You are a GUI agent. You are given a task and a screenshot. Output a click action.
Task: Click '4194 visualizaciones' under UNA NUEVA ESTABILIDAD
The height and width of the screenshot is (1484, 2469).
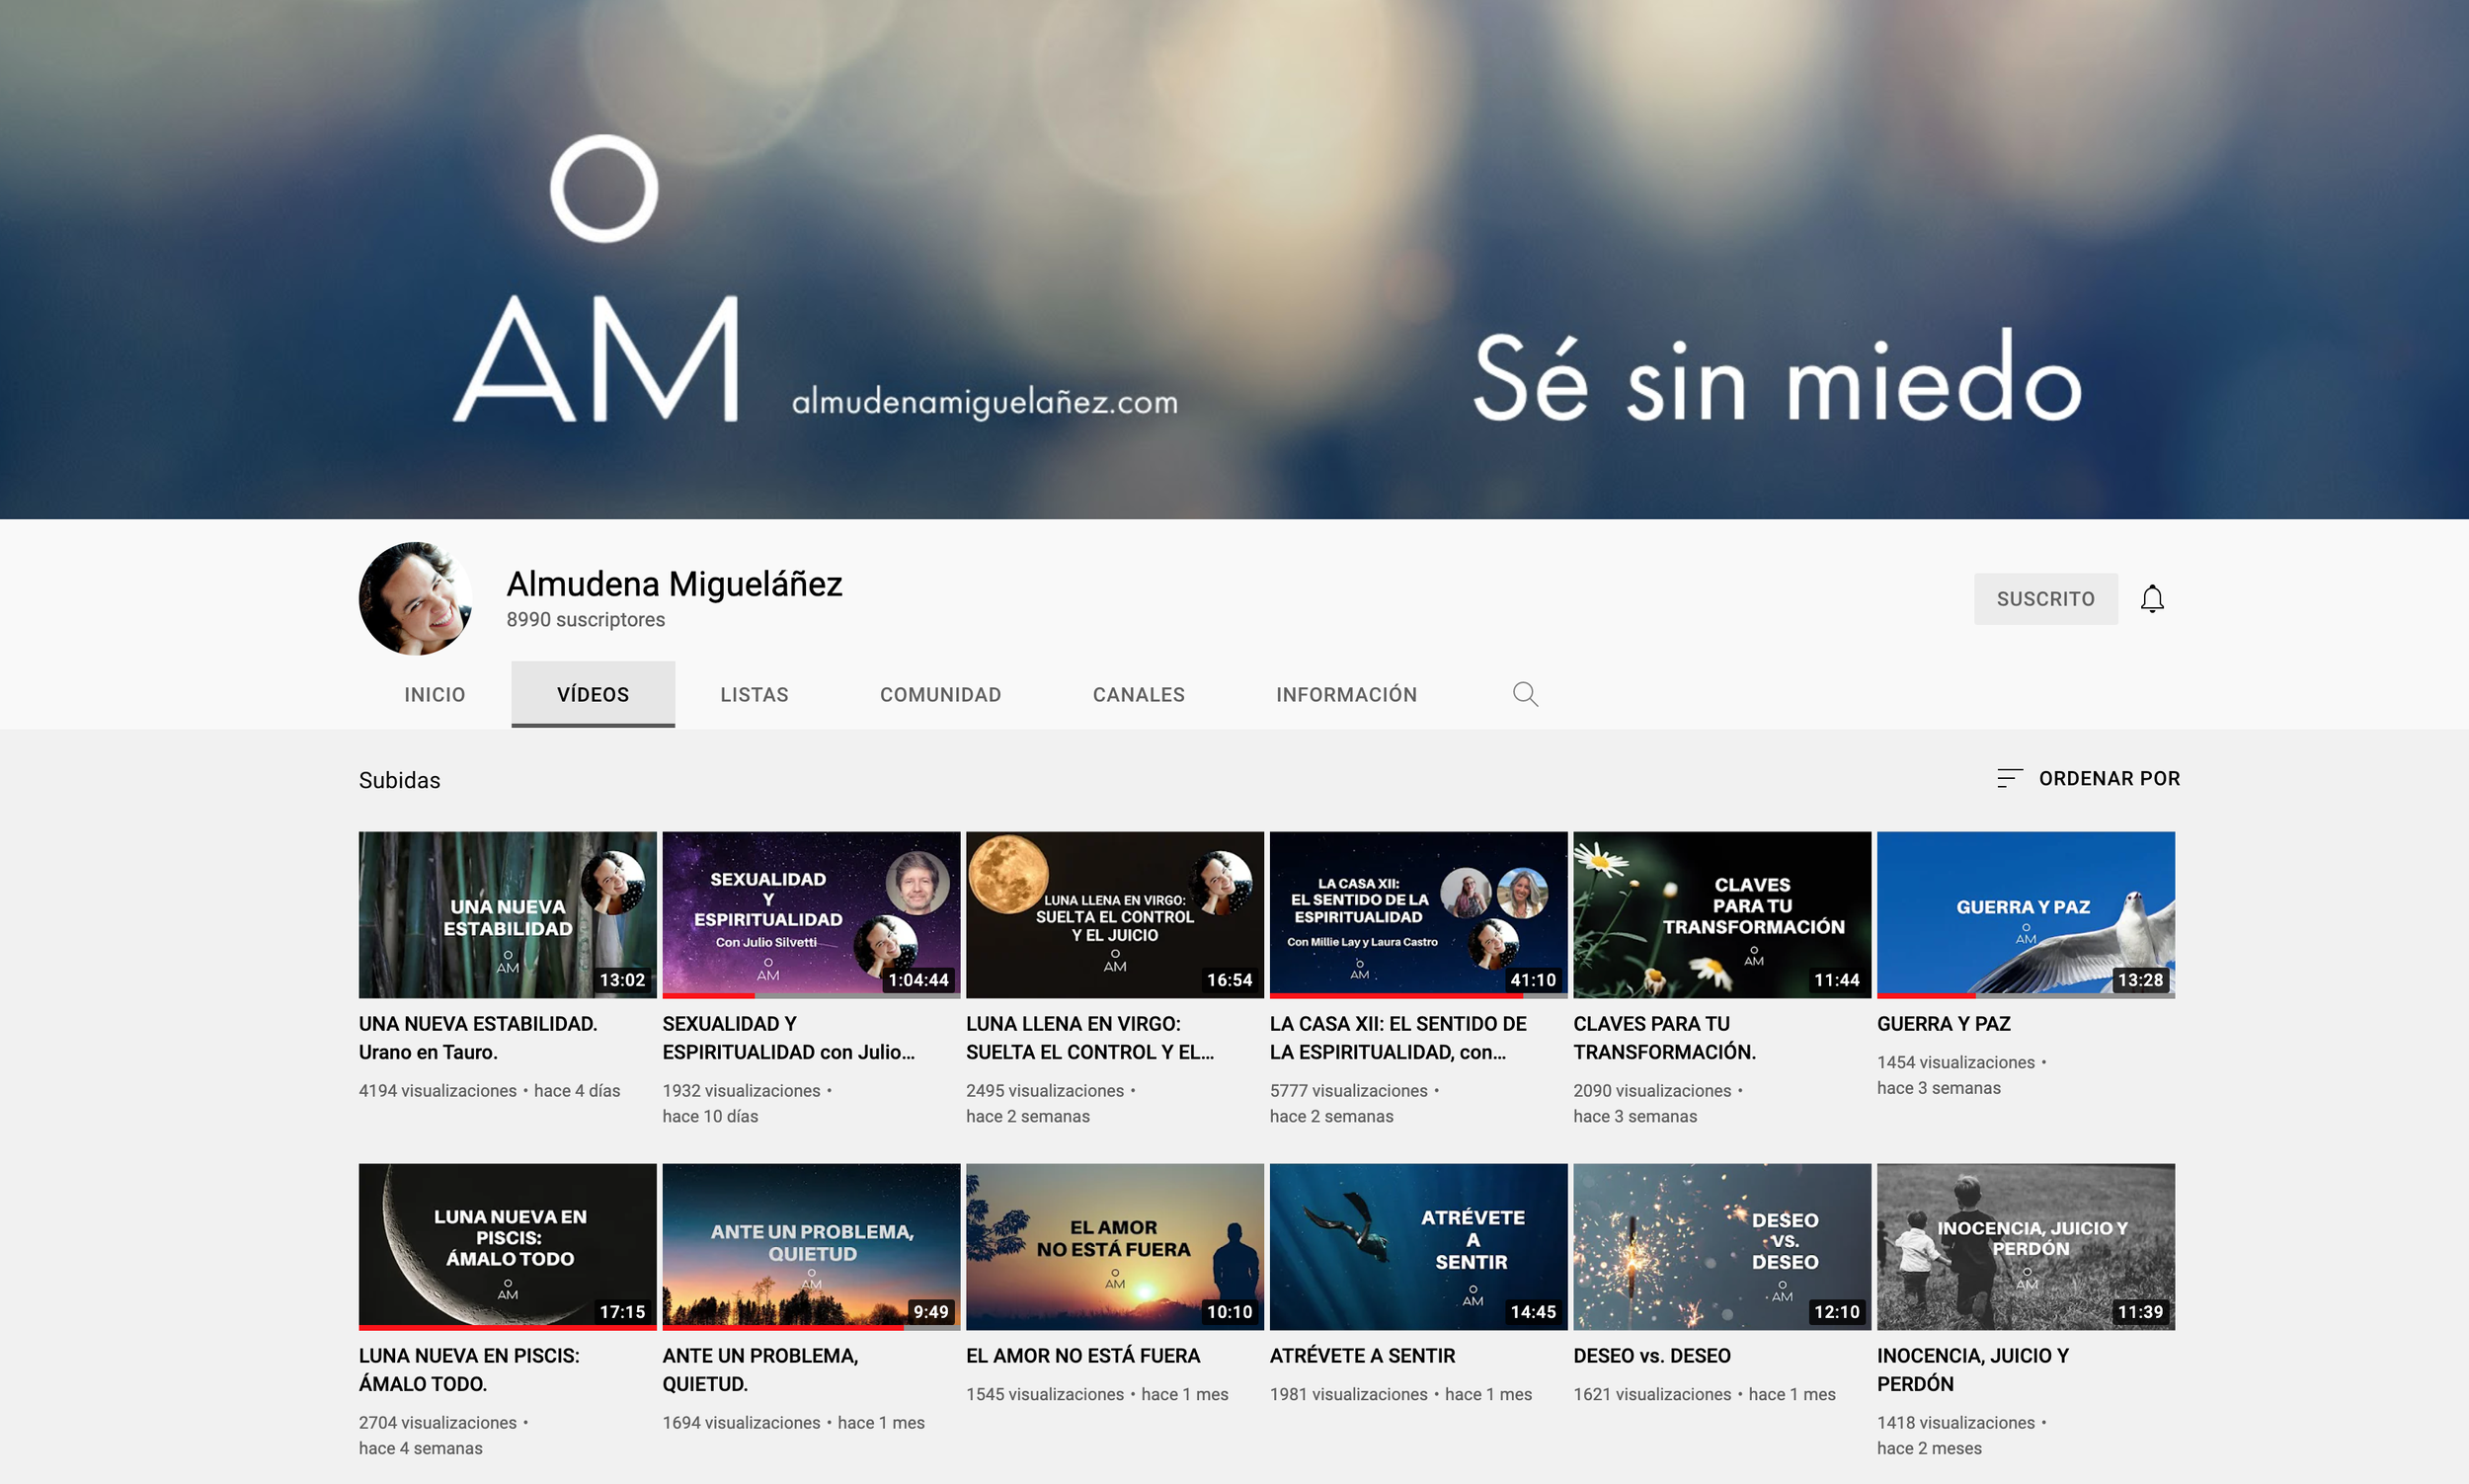438,1091
